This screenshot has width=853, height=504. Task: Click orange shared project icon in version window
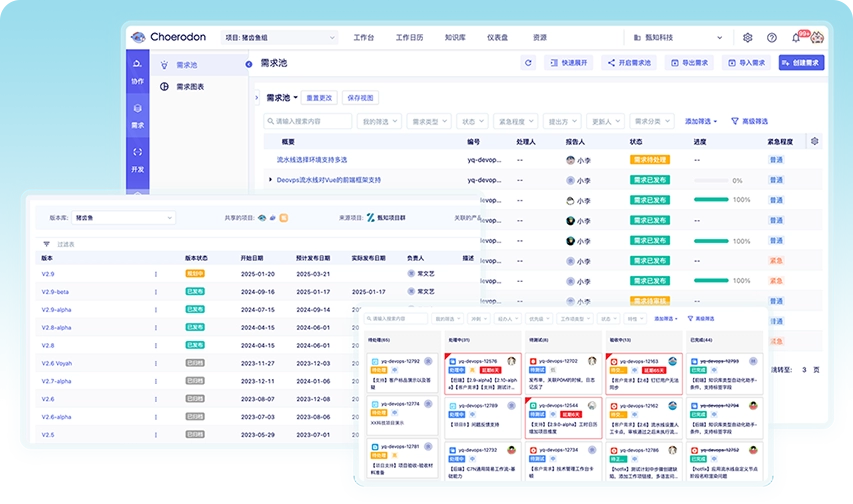coord(283,218)
